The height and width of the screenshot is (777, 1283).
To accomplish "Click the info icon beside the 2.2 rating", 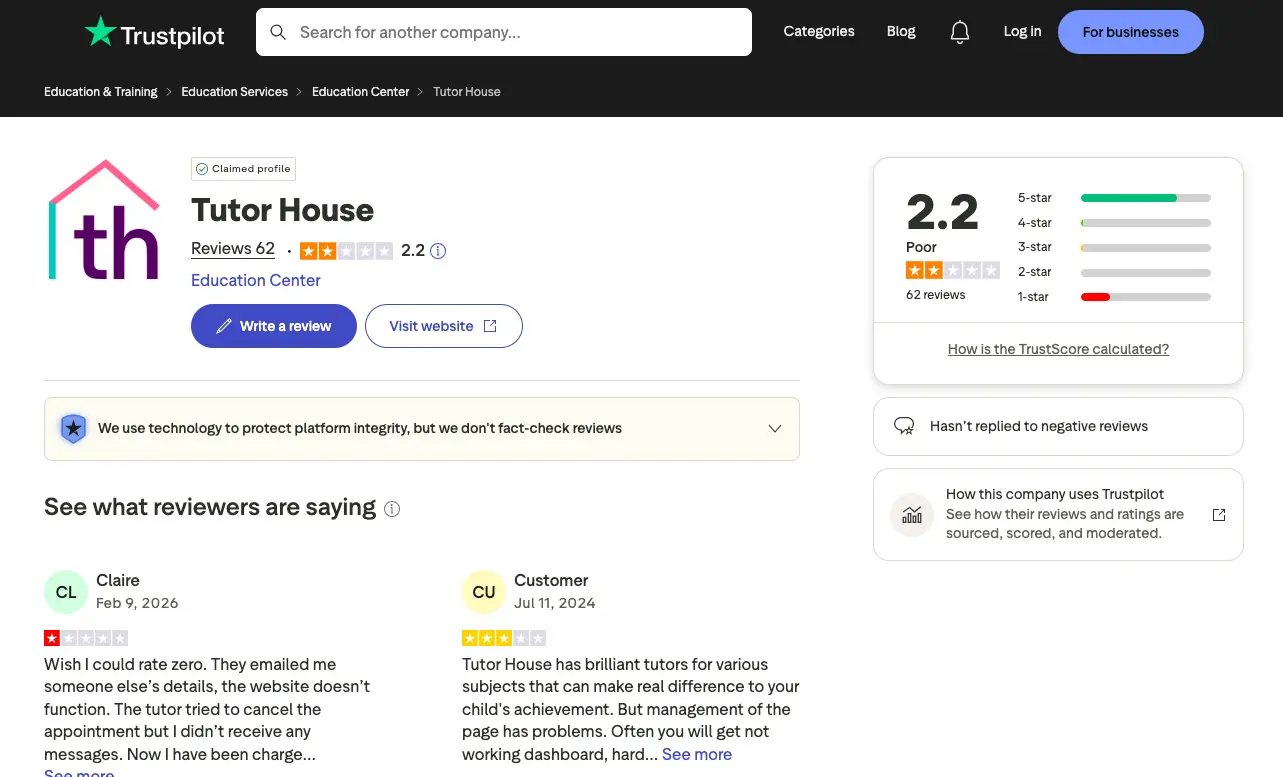I will (440, 250).
